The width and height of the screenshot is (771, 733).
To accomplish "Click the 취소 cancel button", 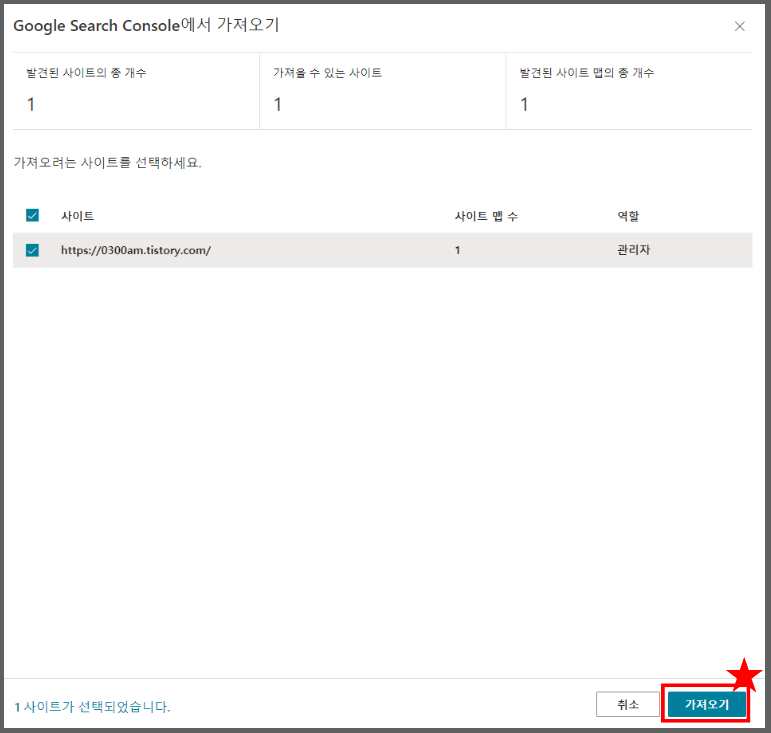I will pos(627,704).
